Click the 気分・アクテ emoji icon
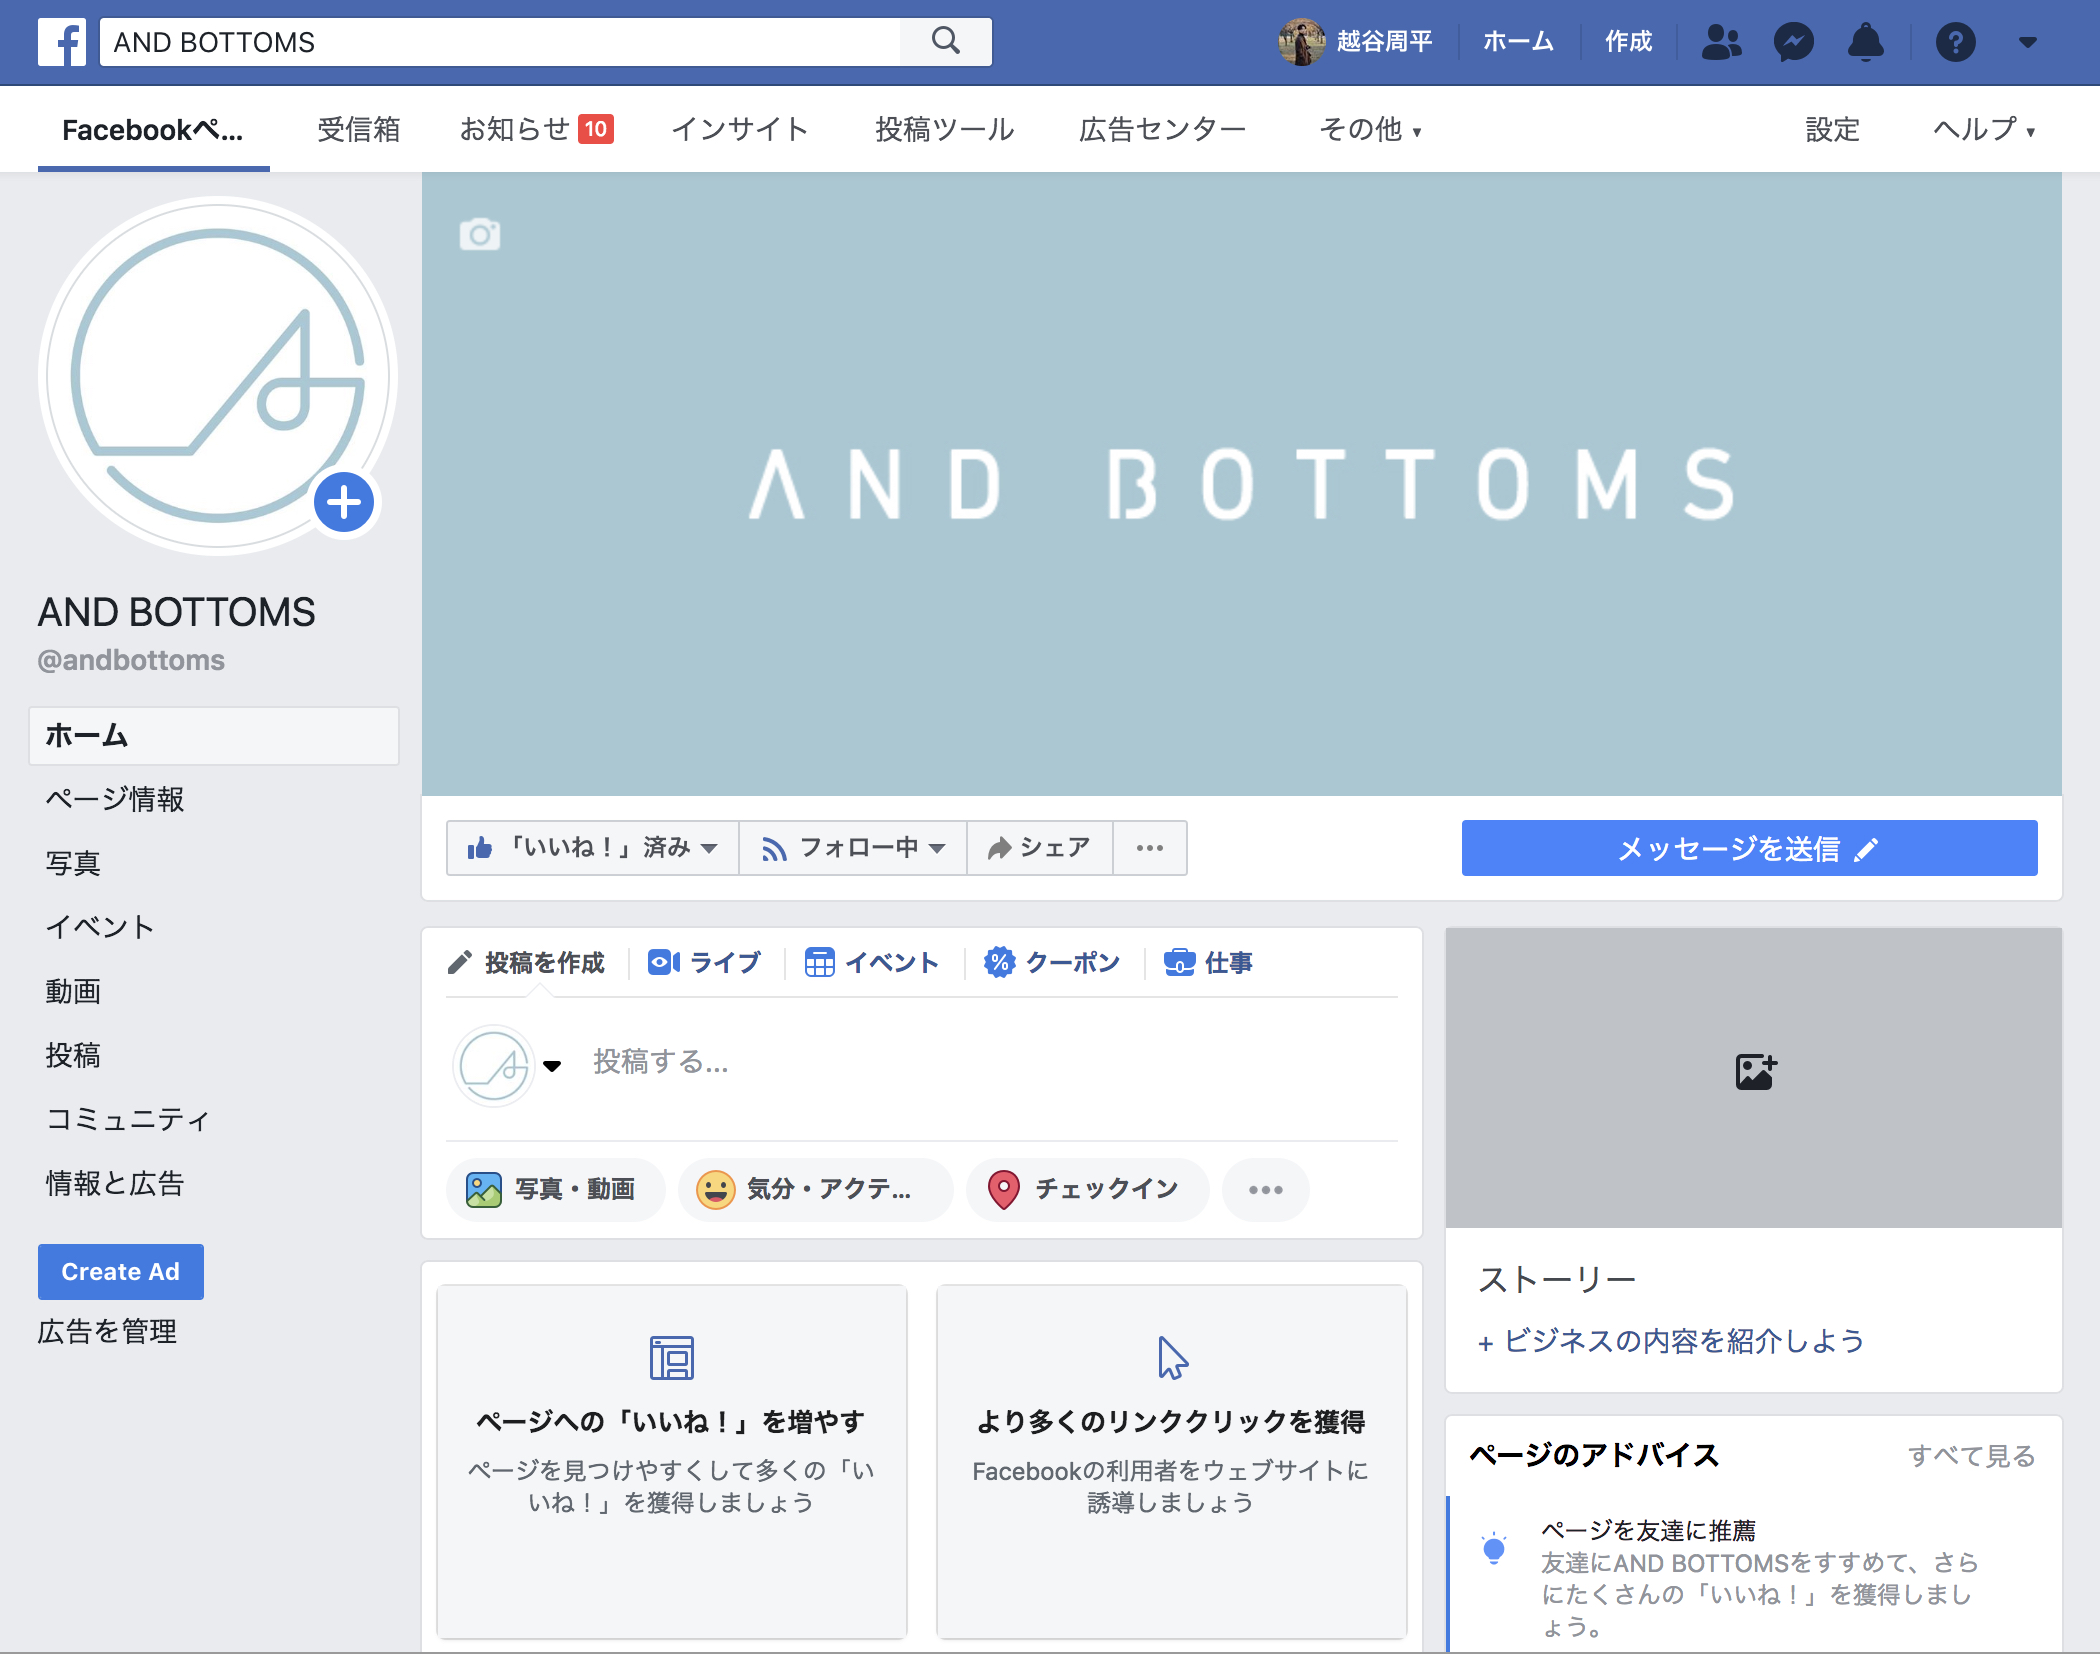2100x1654 pixels. (715, 1189)
